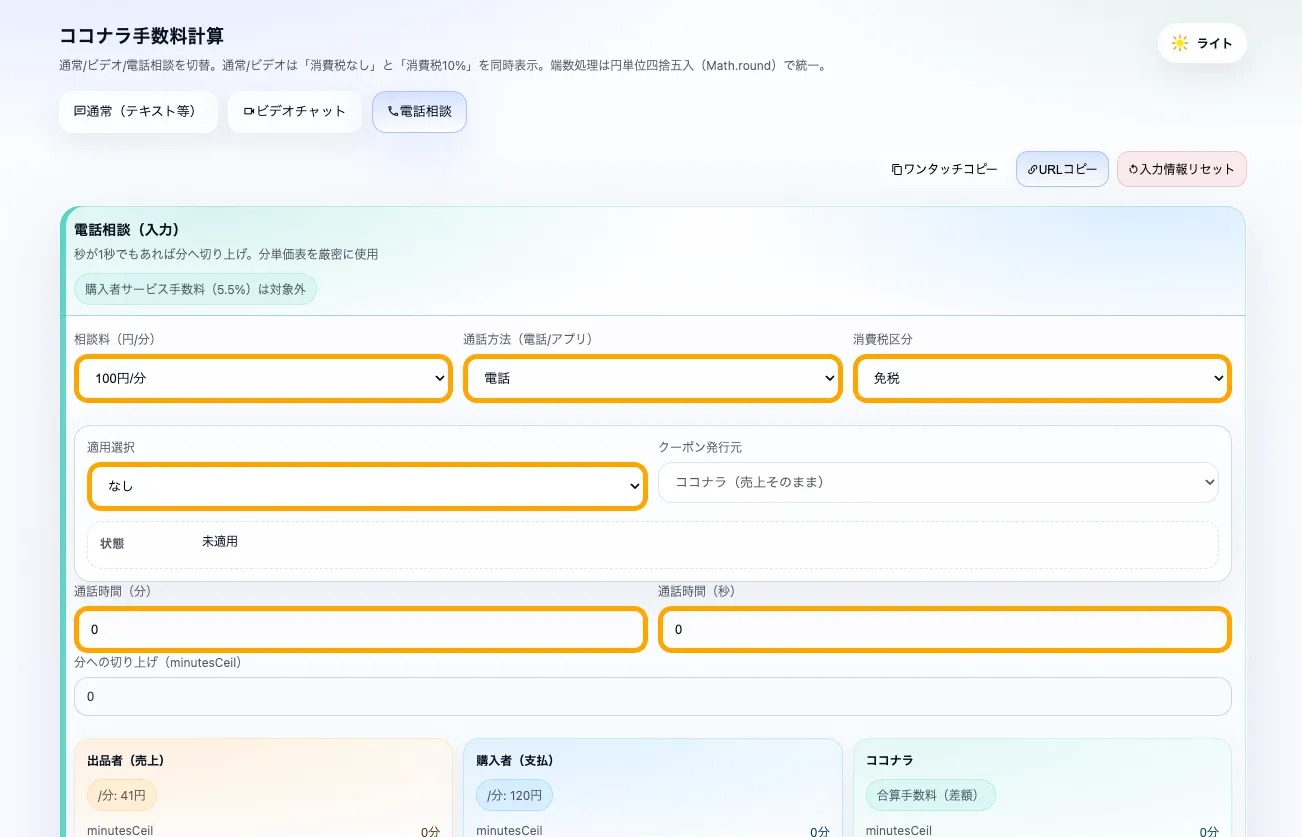Click the URLコピー button
The width and height of the screenshot is (1302, 837).
[x=1062, y=169]
